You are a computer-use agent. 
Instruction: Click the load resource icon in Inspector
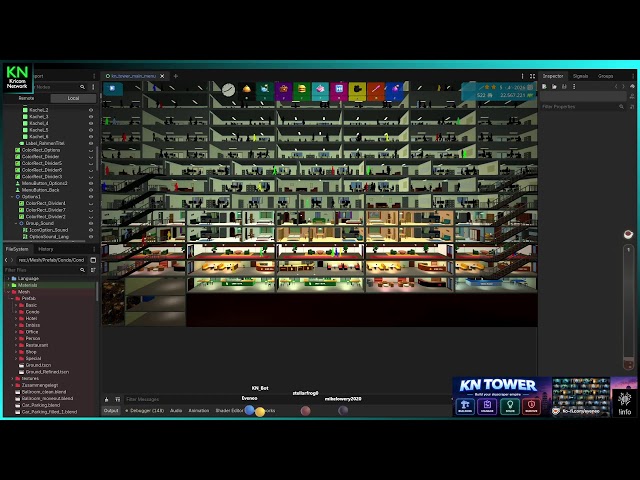[x=554, y=87]
